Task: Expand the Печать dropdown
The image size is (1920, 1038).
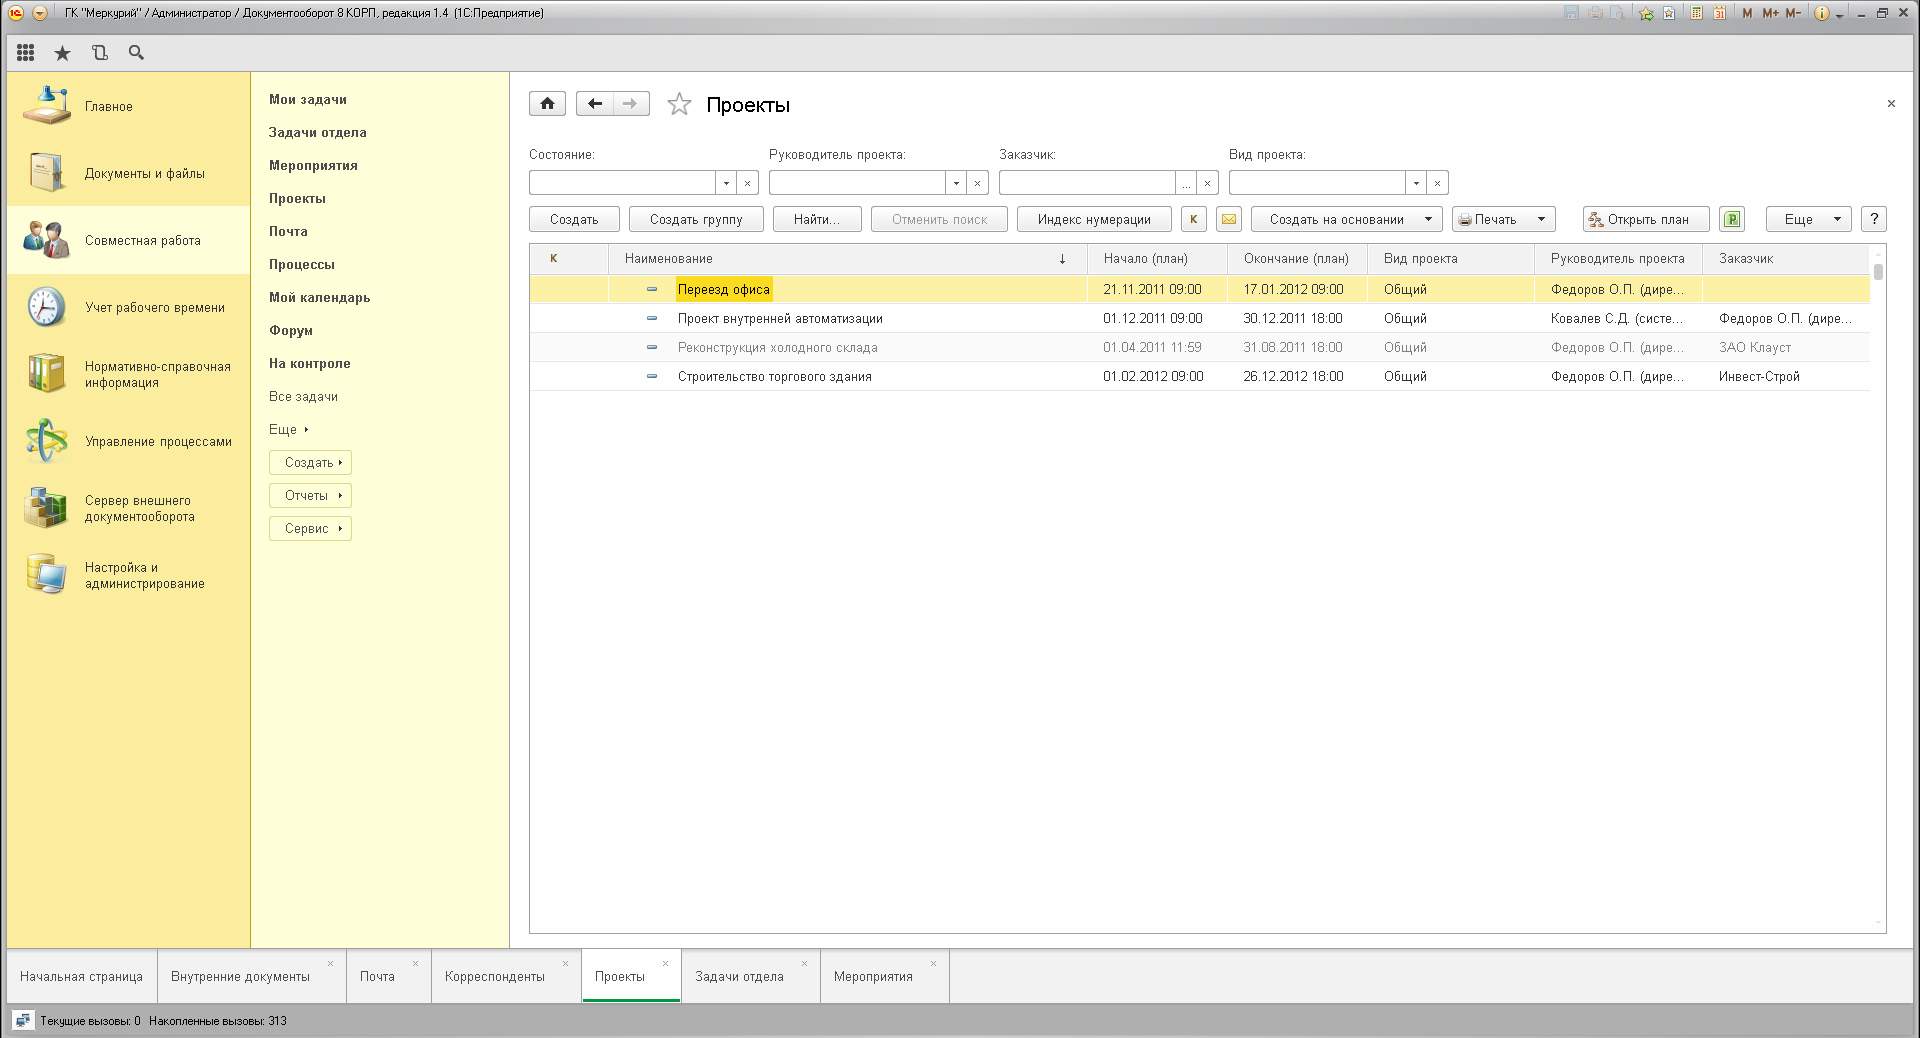Action: (x=1541, y=219)
